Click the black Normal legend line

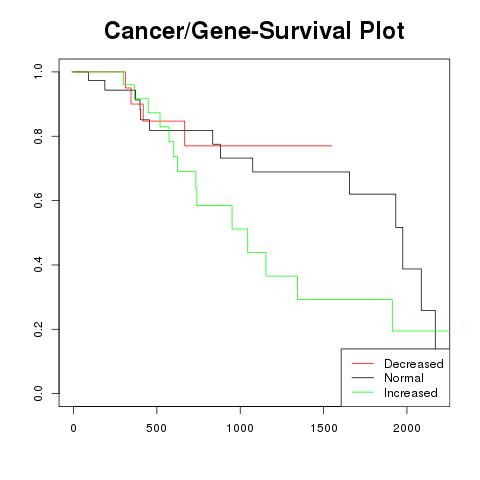coord(363,378)
